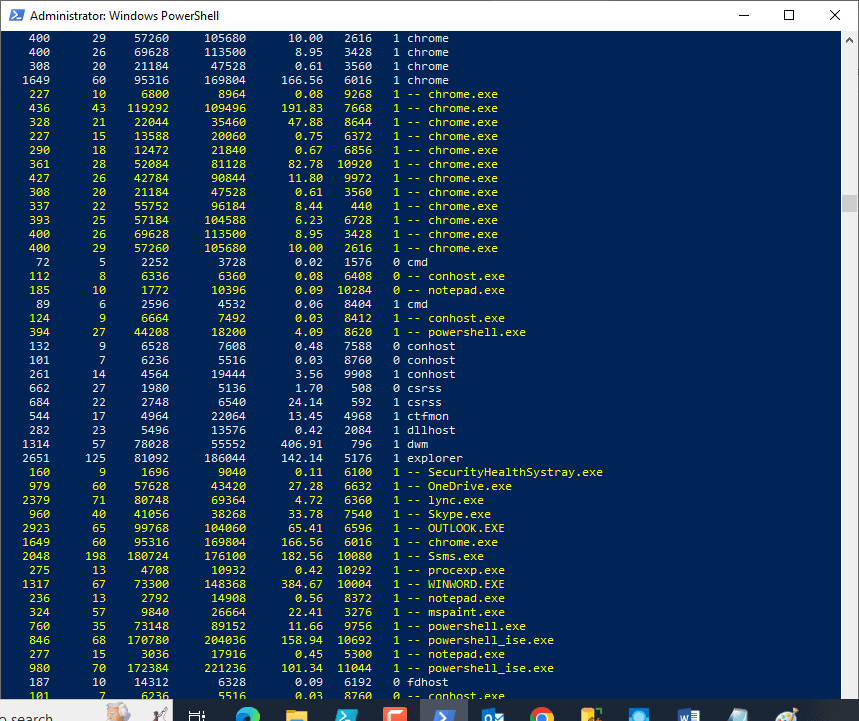Open Microsoft Word from the taskbar
The image size is (859, 721).
click(x=689, y=714)
